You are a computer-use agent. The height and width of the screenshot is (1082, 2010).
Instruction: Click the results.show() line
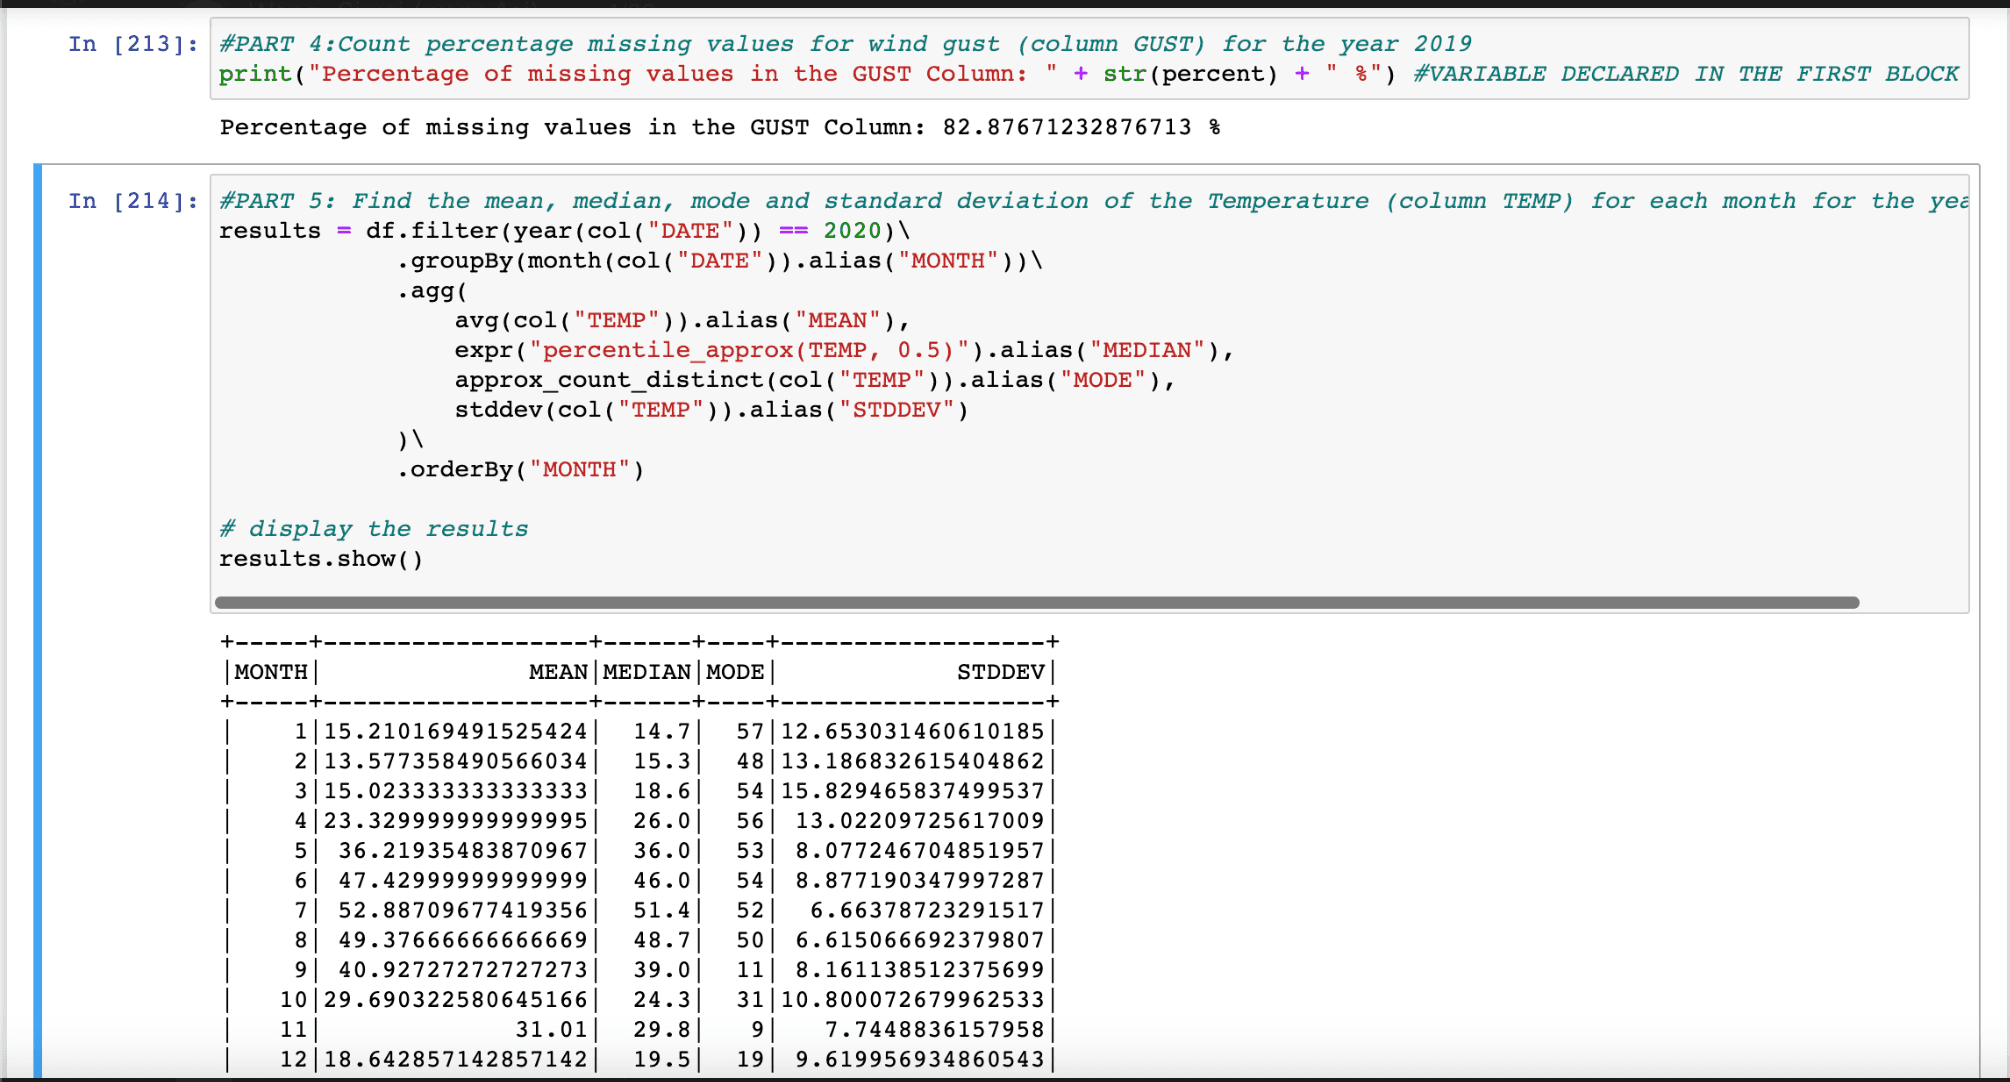point(321,559)
